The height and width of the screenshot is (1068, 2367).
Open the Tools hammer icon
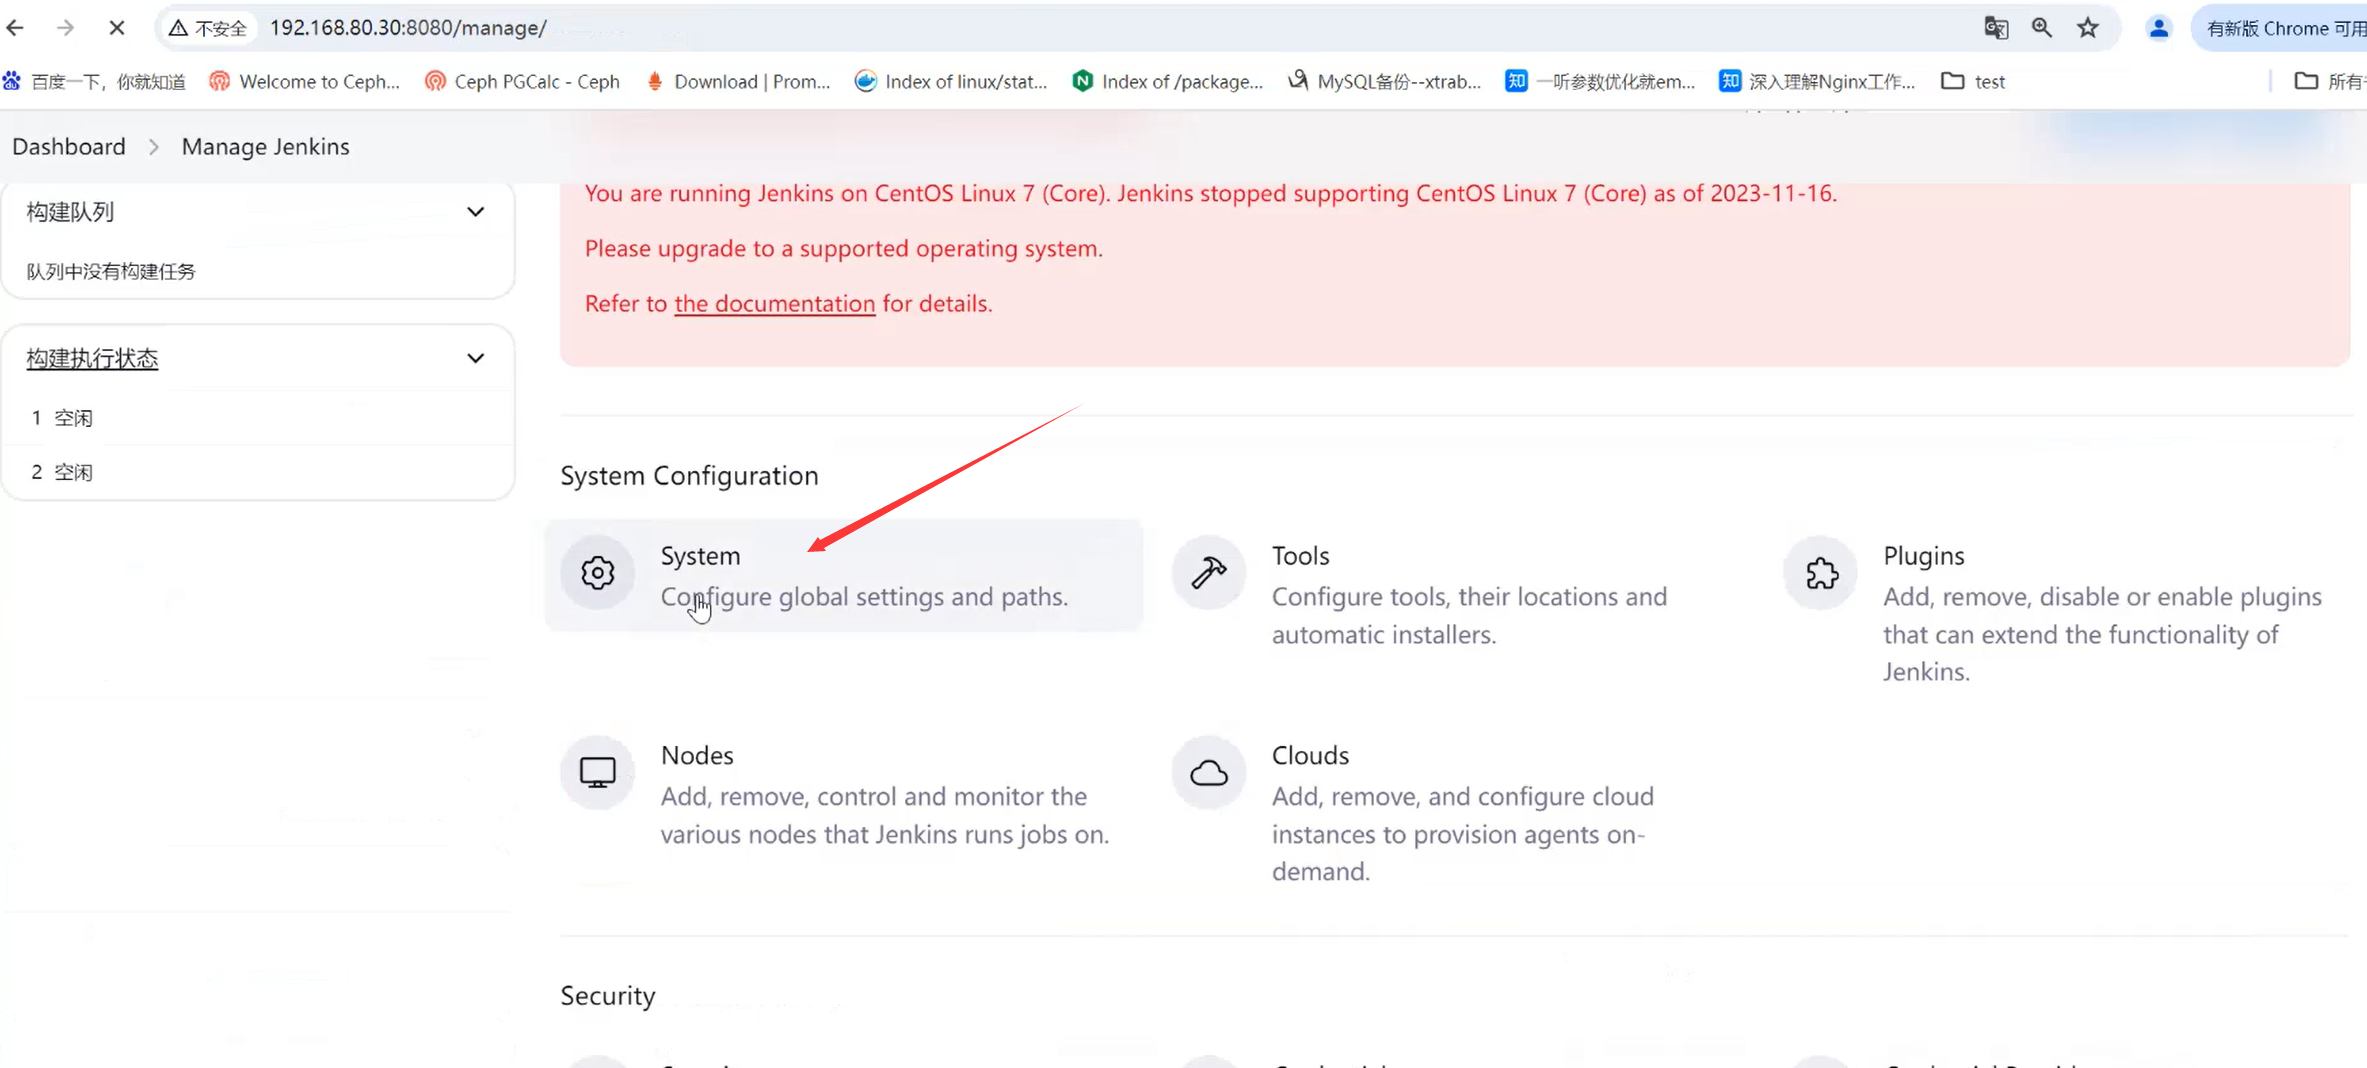click(1208, 573)
